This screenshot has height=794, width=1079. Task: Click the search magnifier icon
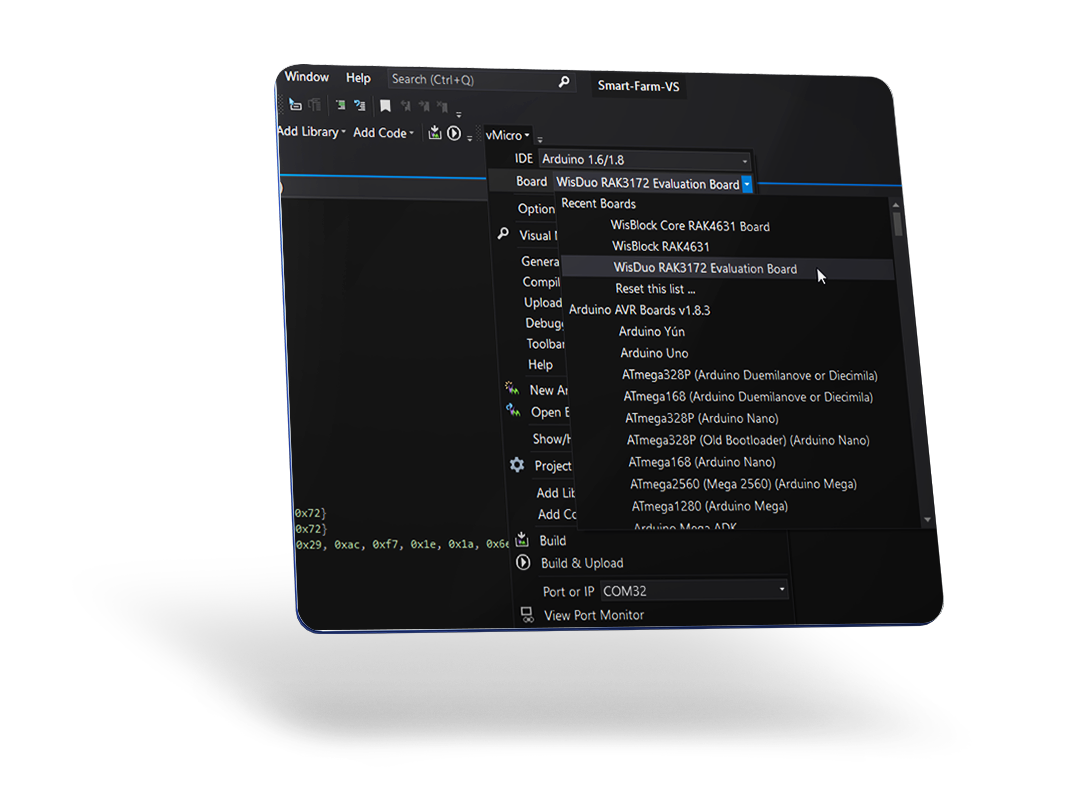point(564,82)
